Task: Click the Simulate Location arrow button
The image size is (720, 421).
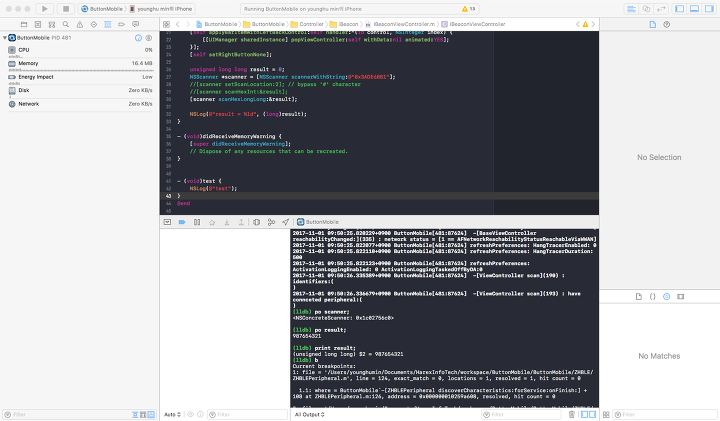Action: [286, 222]
